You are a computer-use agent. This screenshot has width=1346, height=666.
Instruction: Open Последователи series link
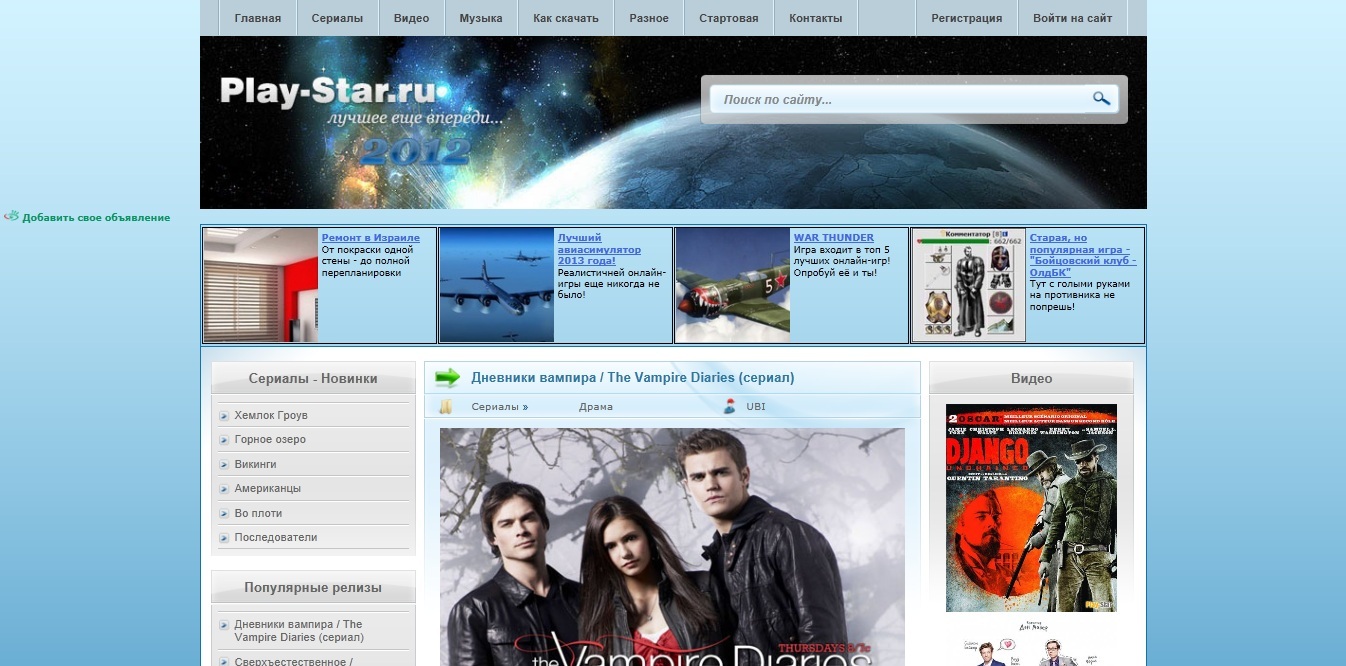pos(276,538)
